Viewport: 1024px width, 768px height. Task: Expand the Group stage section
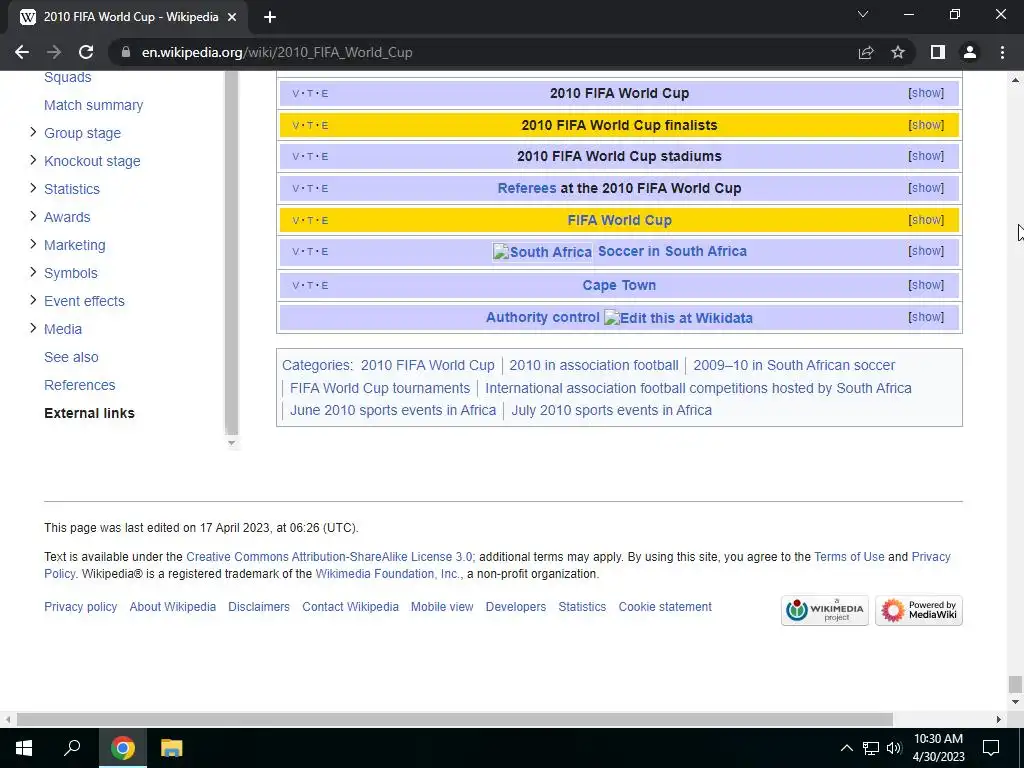[33, 133]
